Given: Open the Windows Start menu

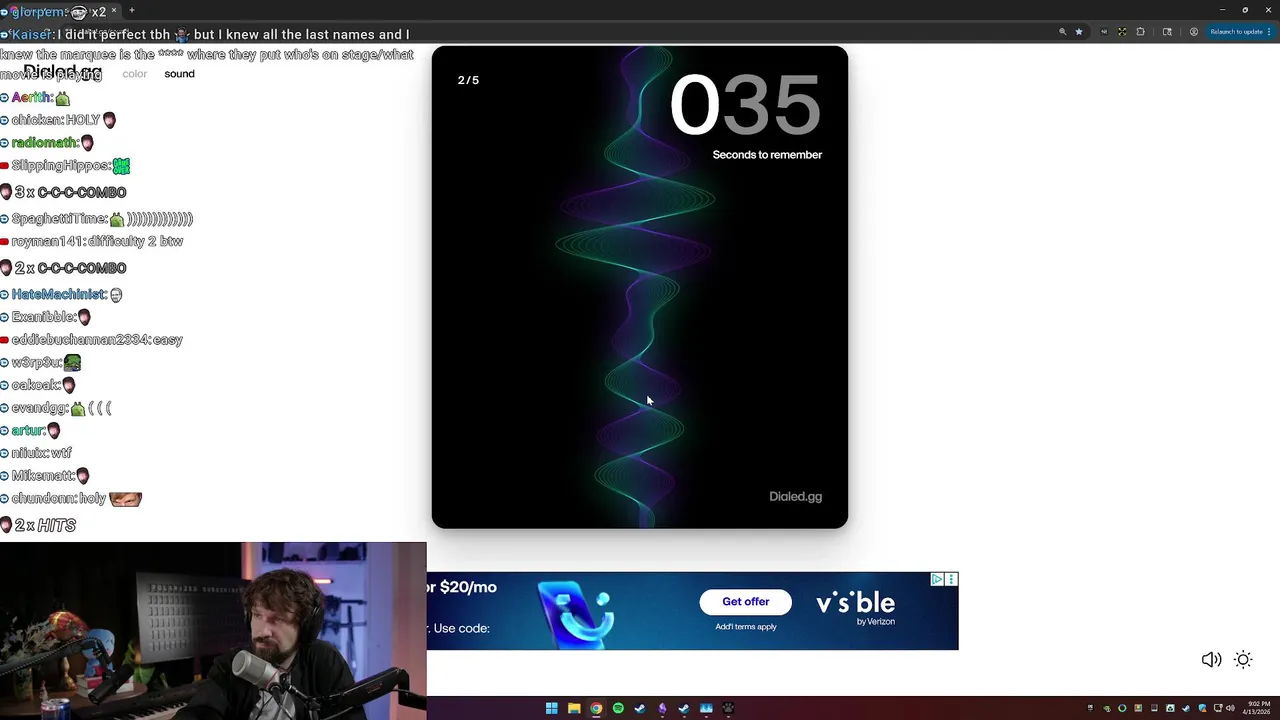Looking at the screenshot, I should coord(551,708).
